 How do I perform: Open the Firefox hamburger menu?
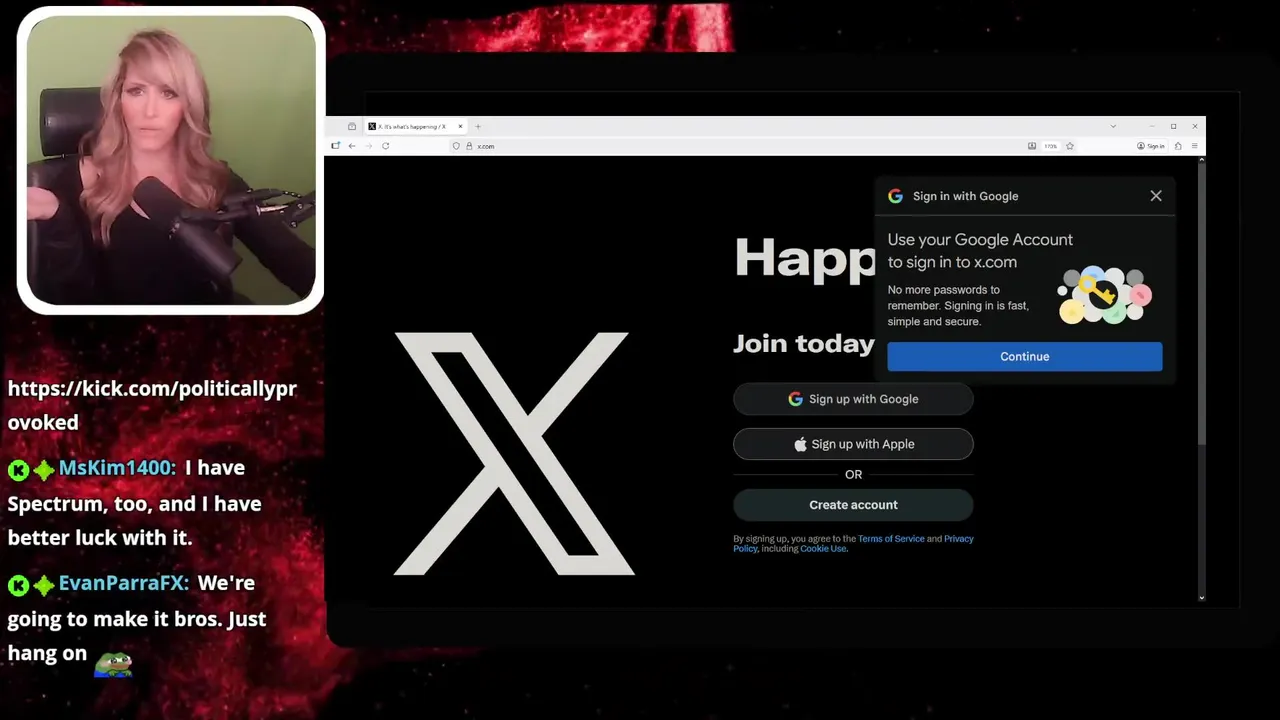[x=1194, y=146]
